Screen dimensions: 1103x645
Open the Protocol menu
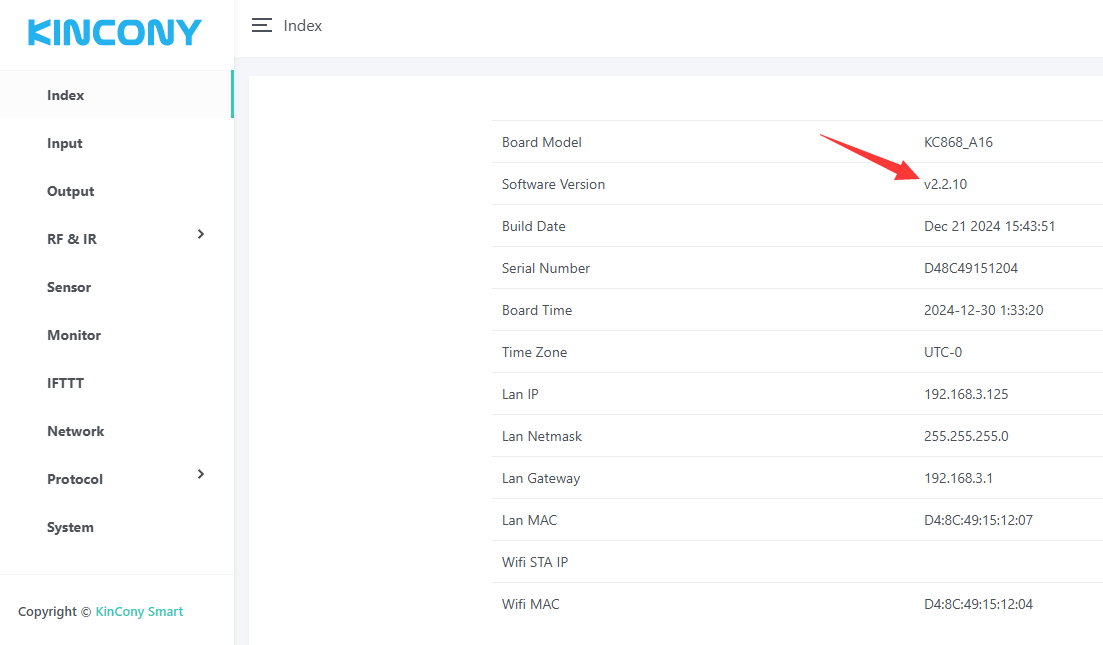coord(75,479)
